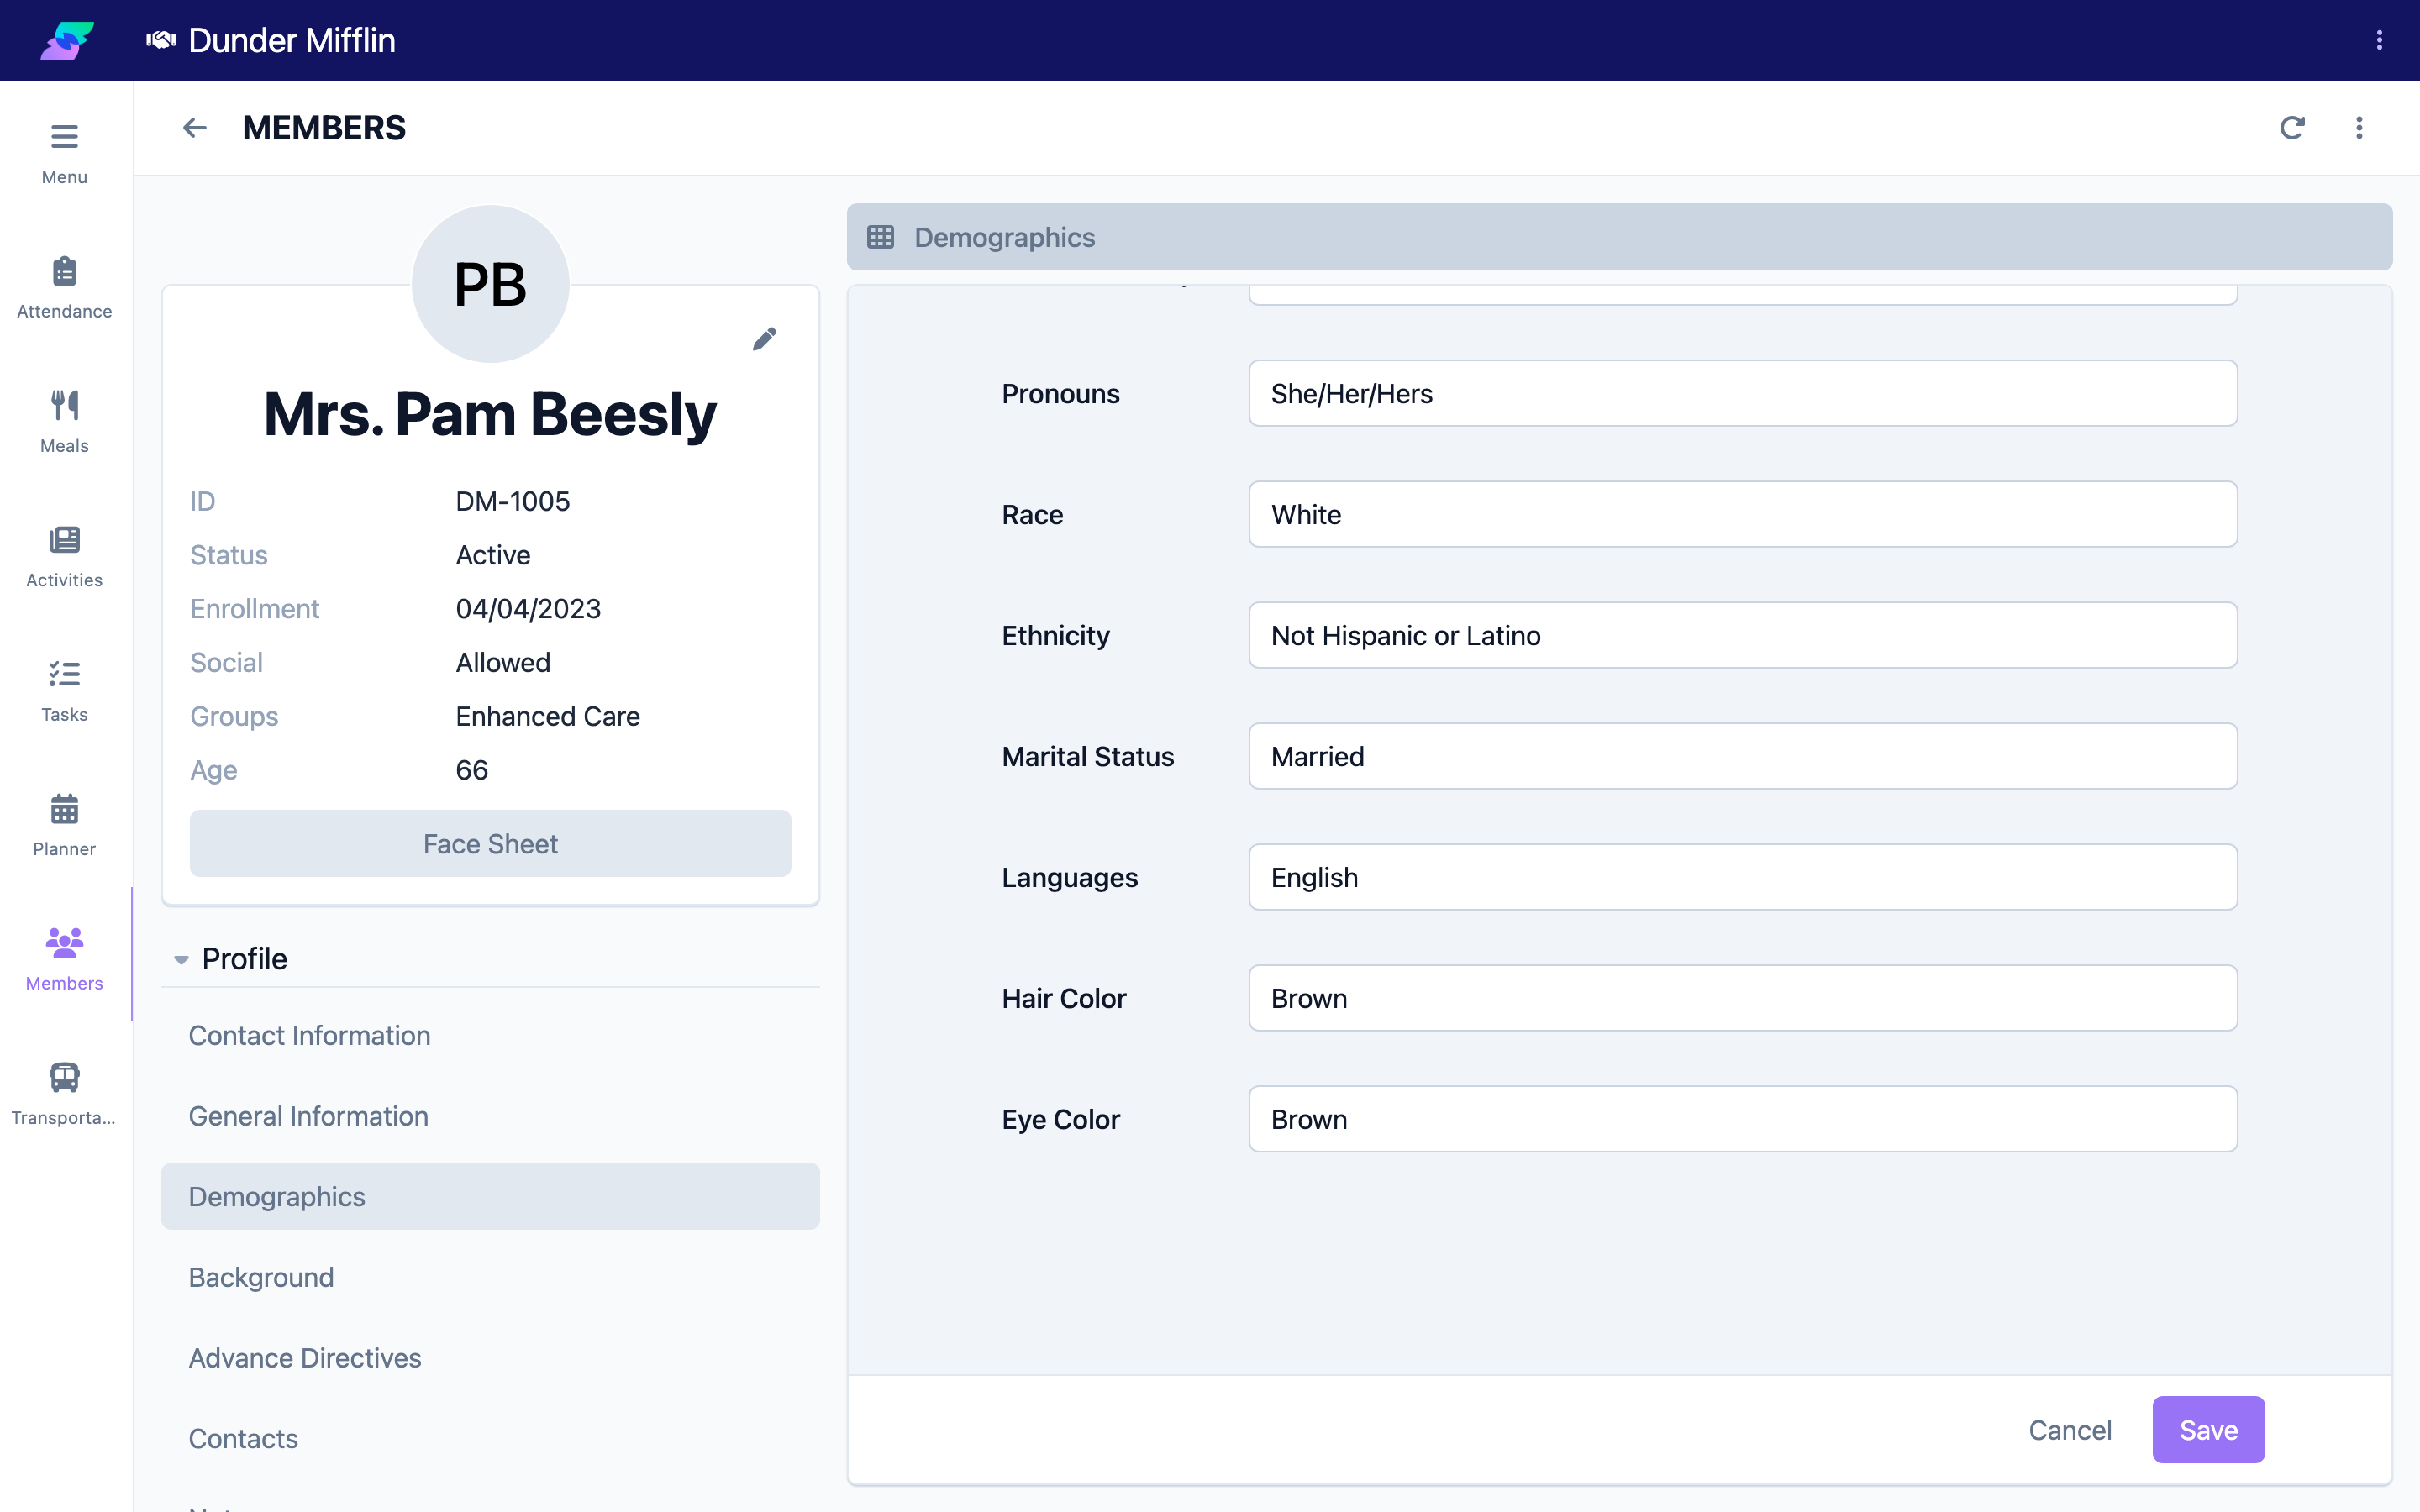Click the handshake icon beside Dunder Mifflin
The width and height of the screenshot is (2420, 1512).
click(x=161, y=40)
